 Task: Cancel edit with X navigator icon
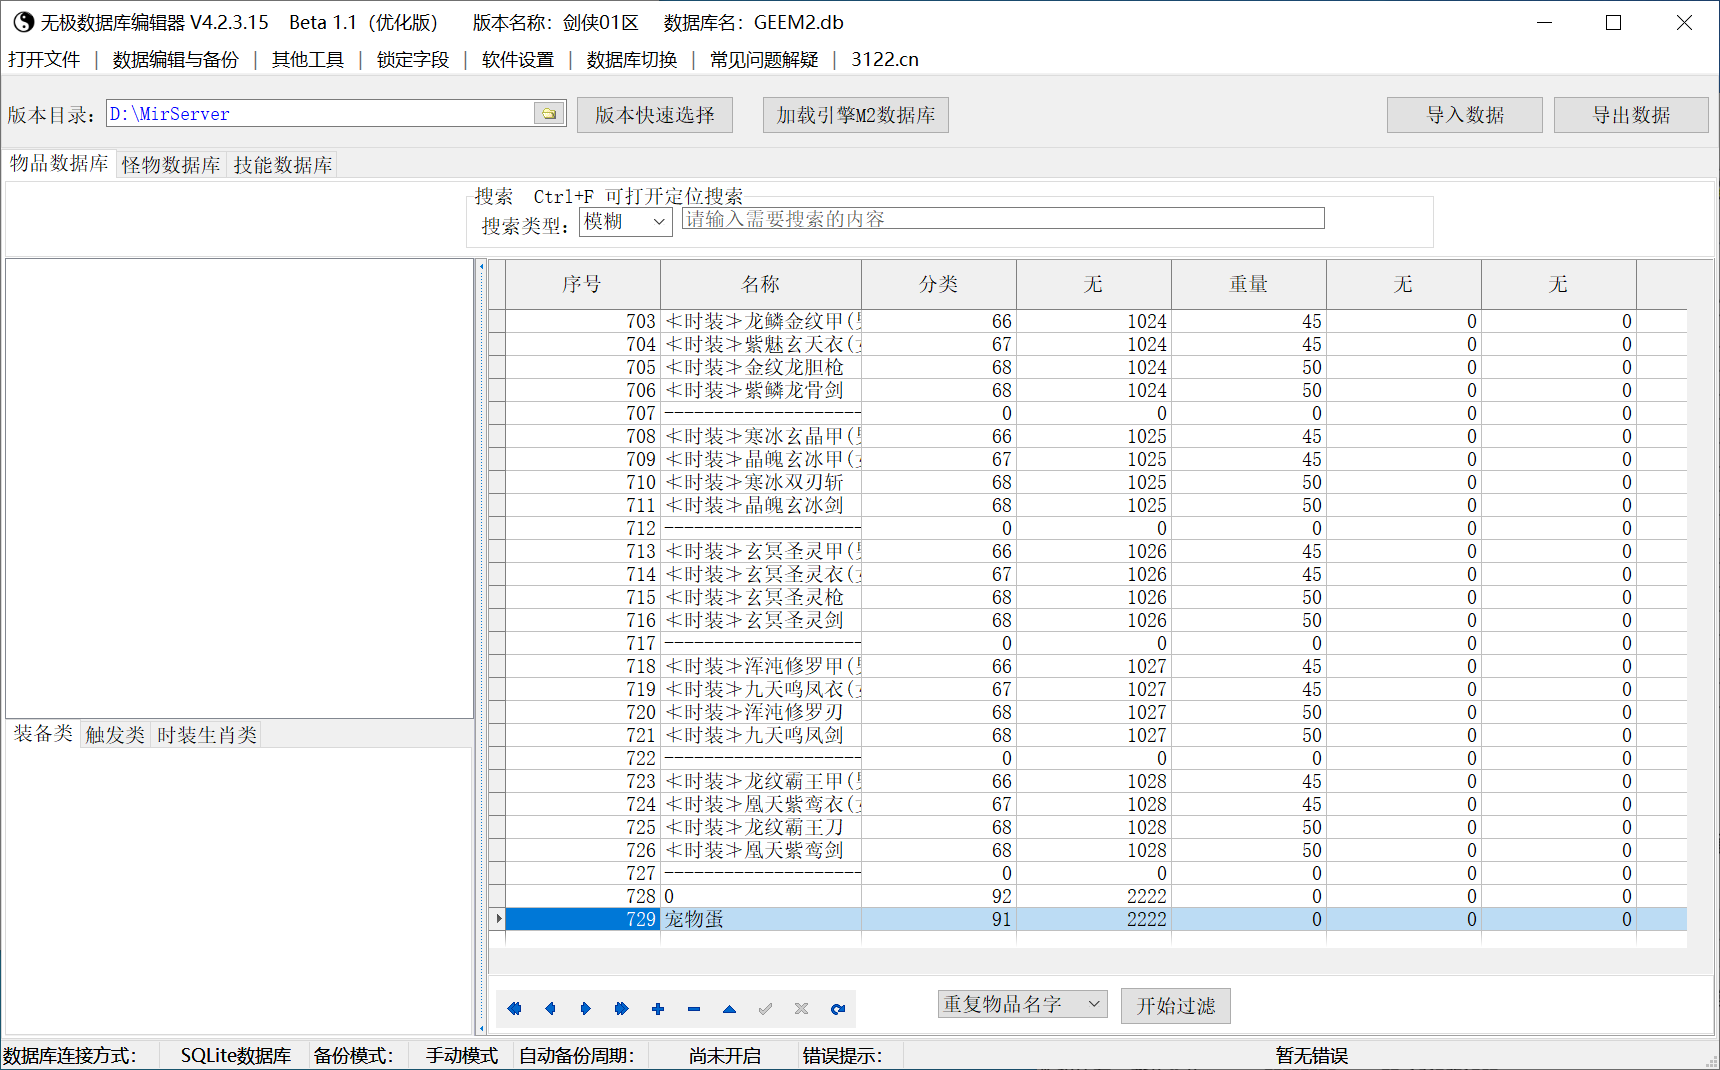click(x=802, y=1009)
